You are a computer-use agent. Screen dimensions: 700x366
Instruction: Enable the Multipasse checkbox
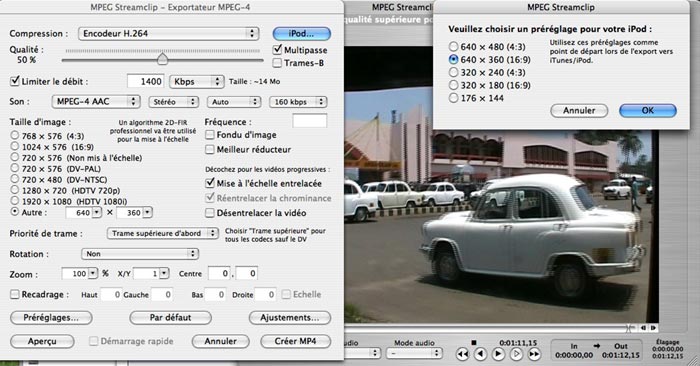277,50
